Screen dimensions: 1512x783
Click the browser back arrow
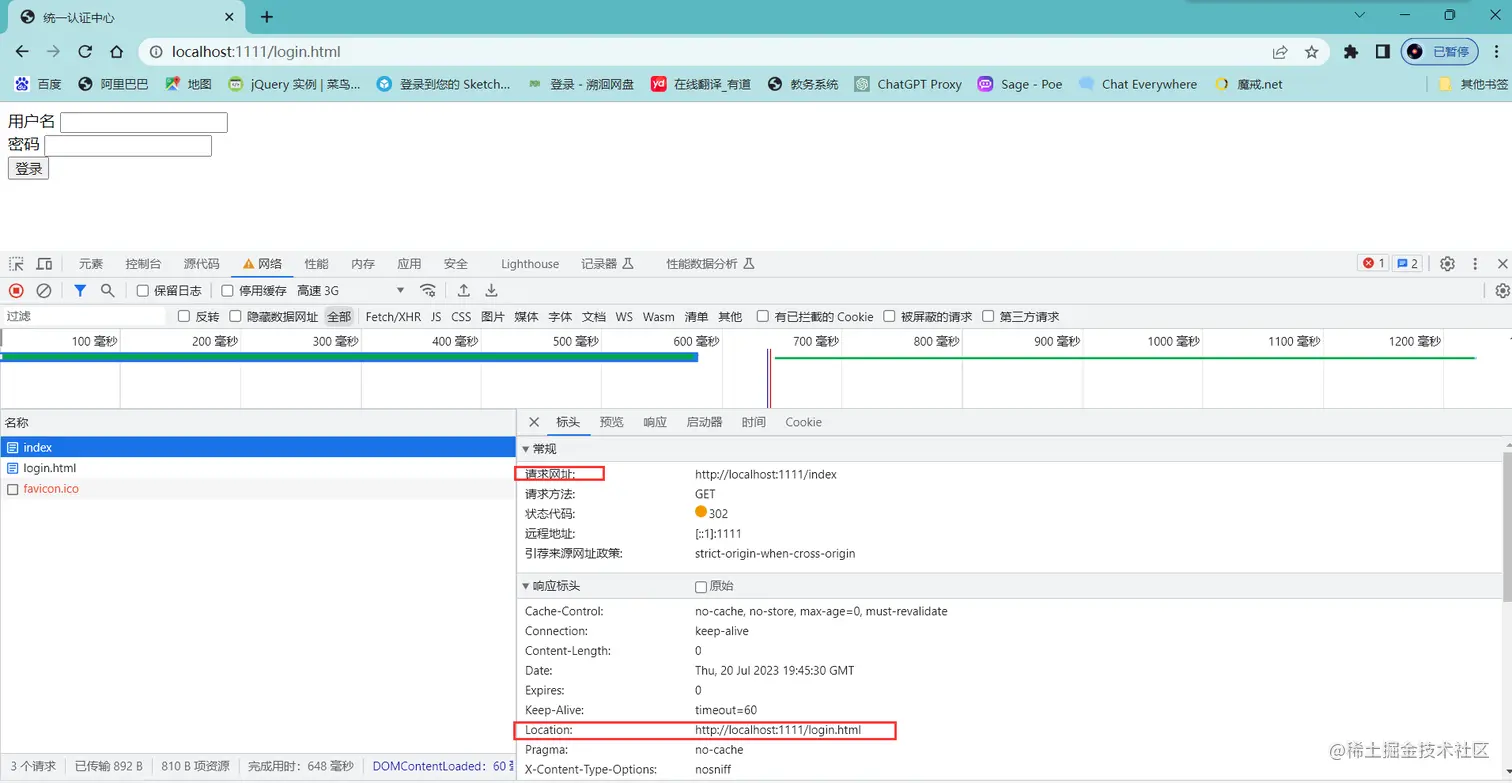(22, 52)
